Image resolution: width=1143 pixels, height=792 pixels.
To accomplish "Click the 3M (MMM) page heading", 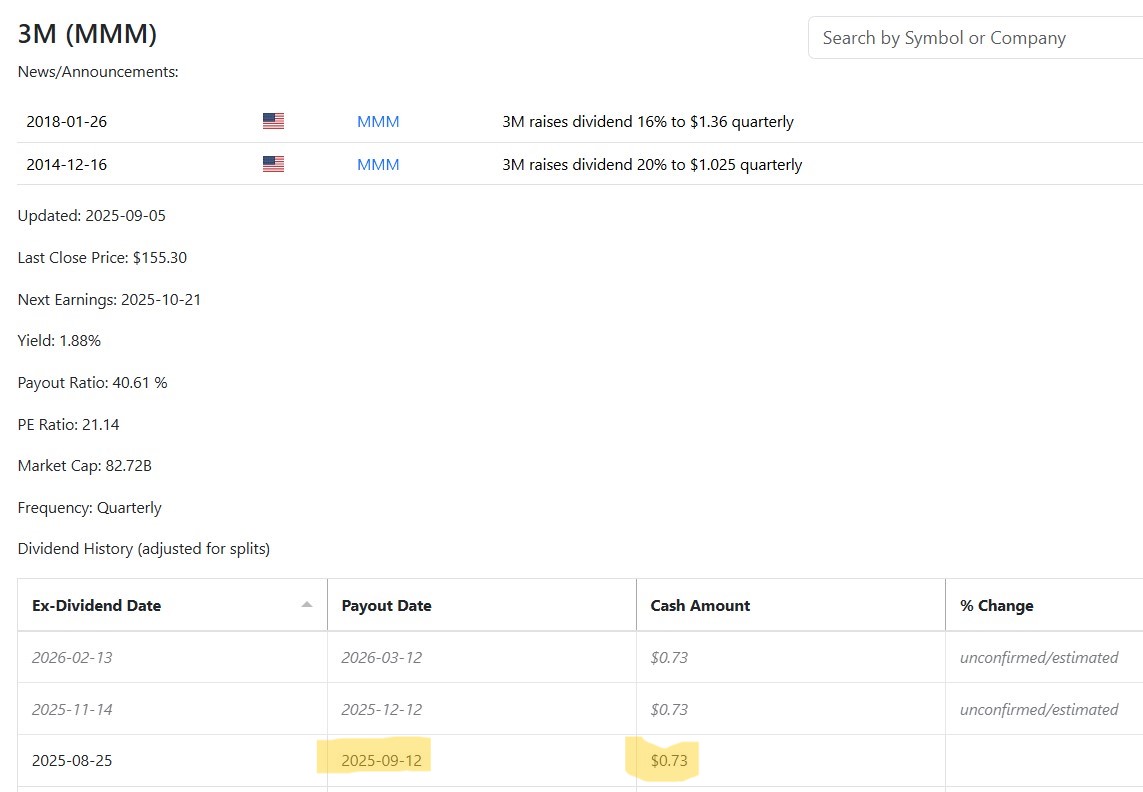I will click(87, 34).
